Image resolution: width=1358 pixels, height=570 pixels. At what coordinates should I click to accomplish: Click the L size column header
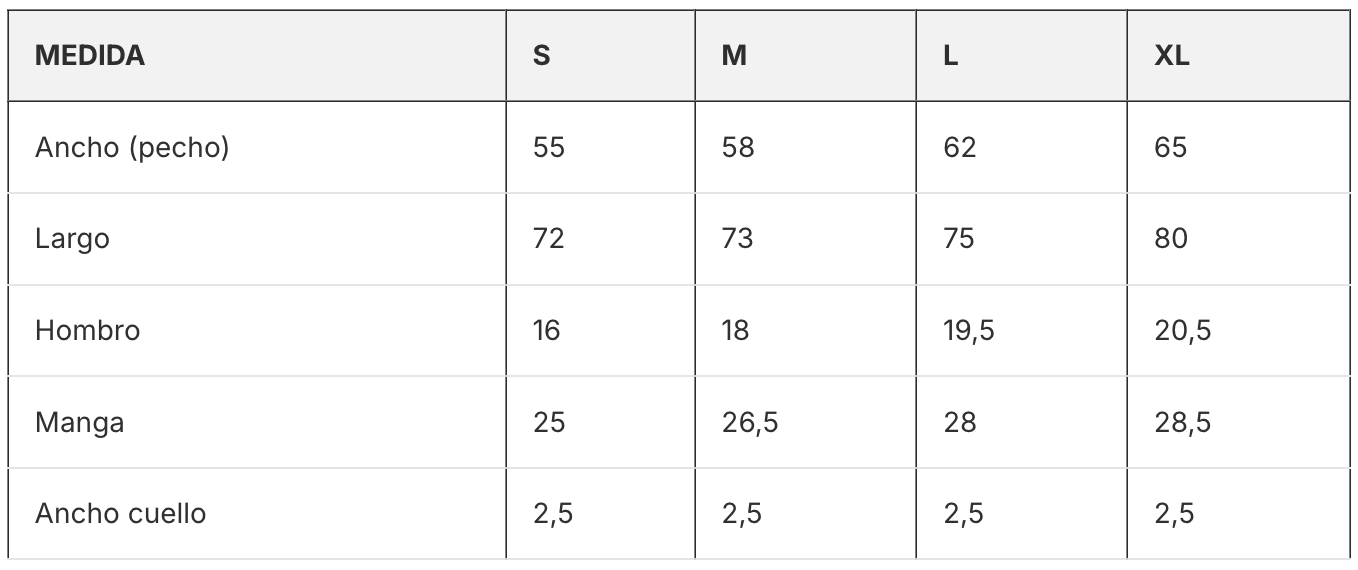pos(950,56)
